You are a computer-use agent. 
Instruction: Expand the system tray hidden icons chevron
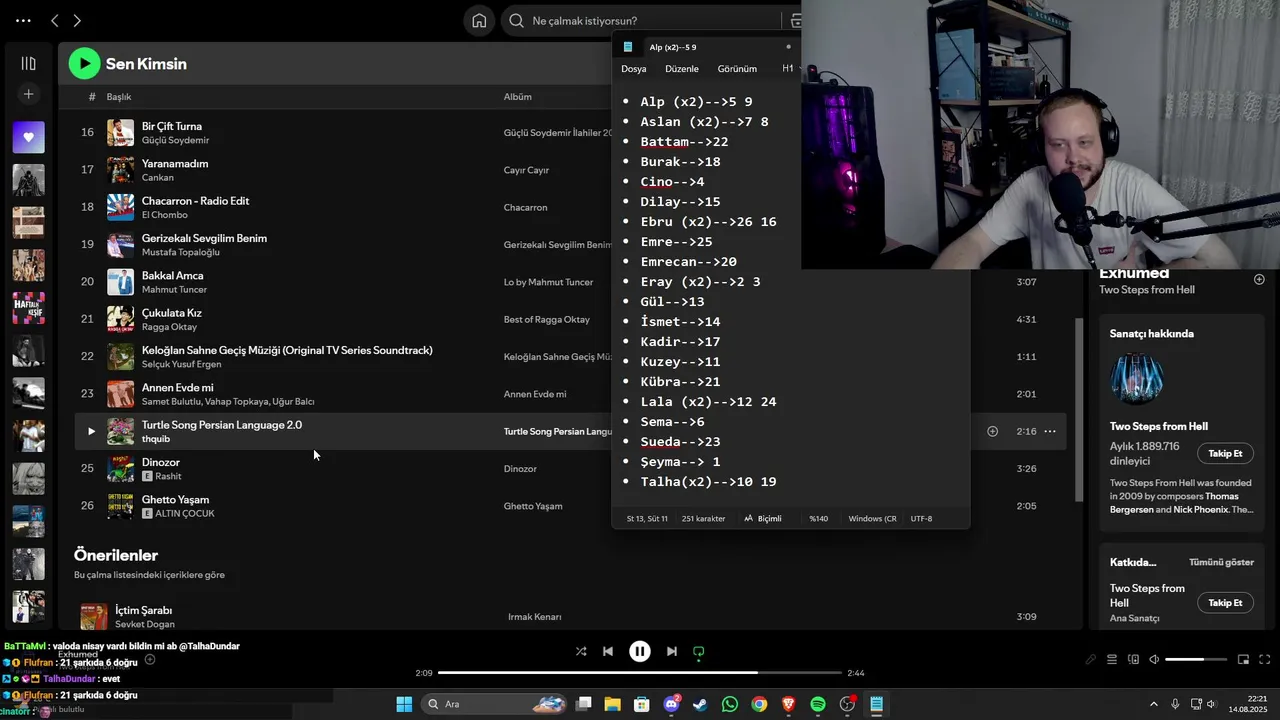(x=1153, y=704)
